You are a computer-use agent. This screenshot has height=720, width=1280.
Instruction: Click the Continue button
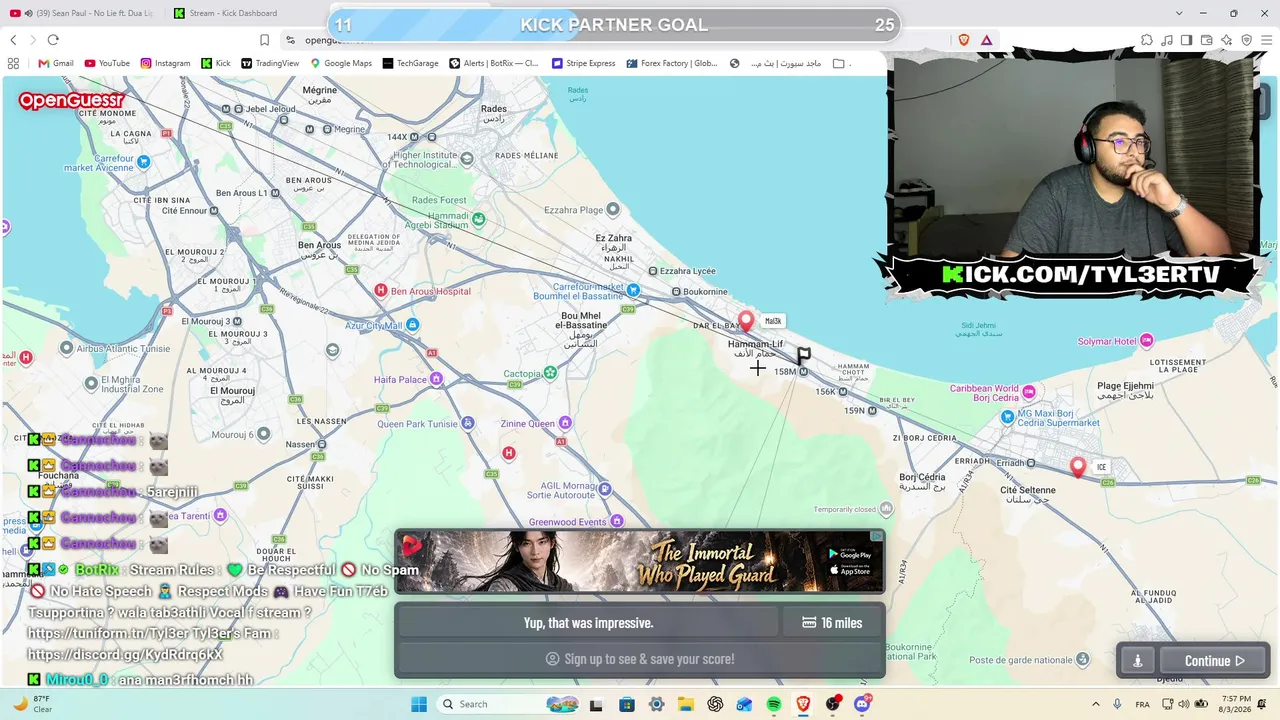(x=1215, y=660)
